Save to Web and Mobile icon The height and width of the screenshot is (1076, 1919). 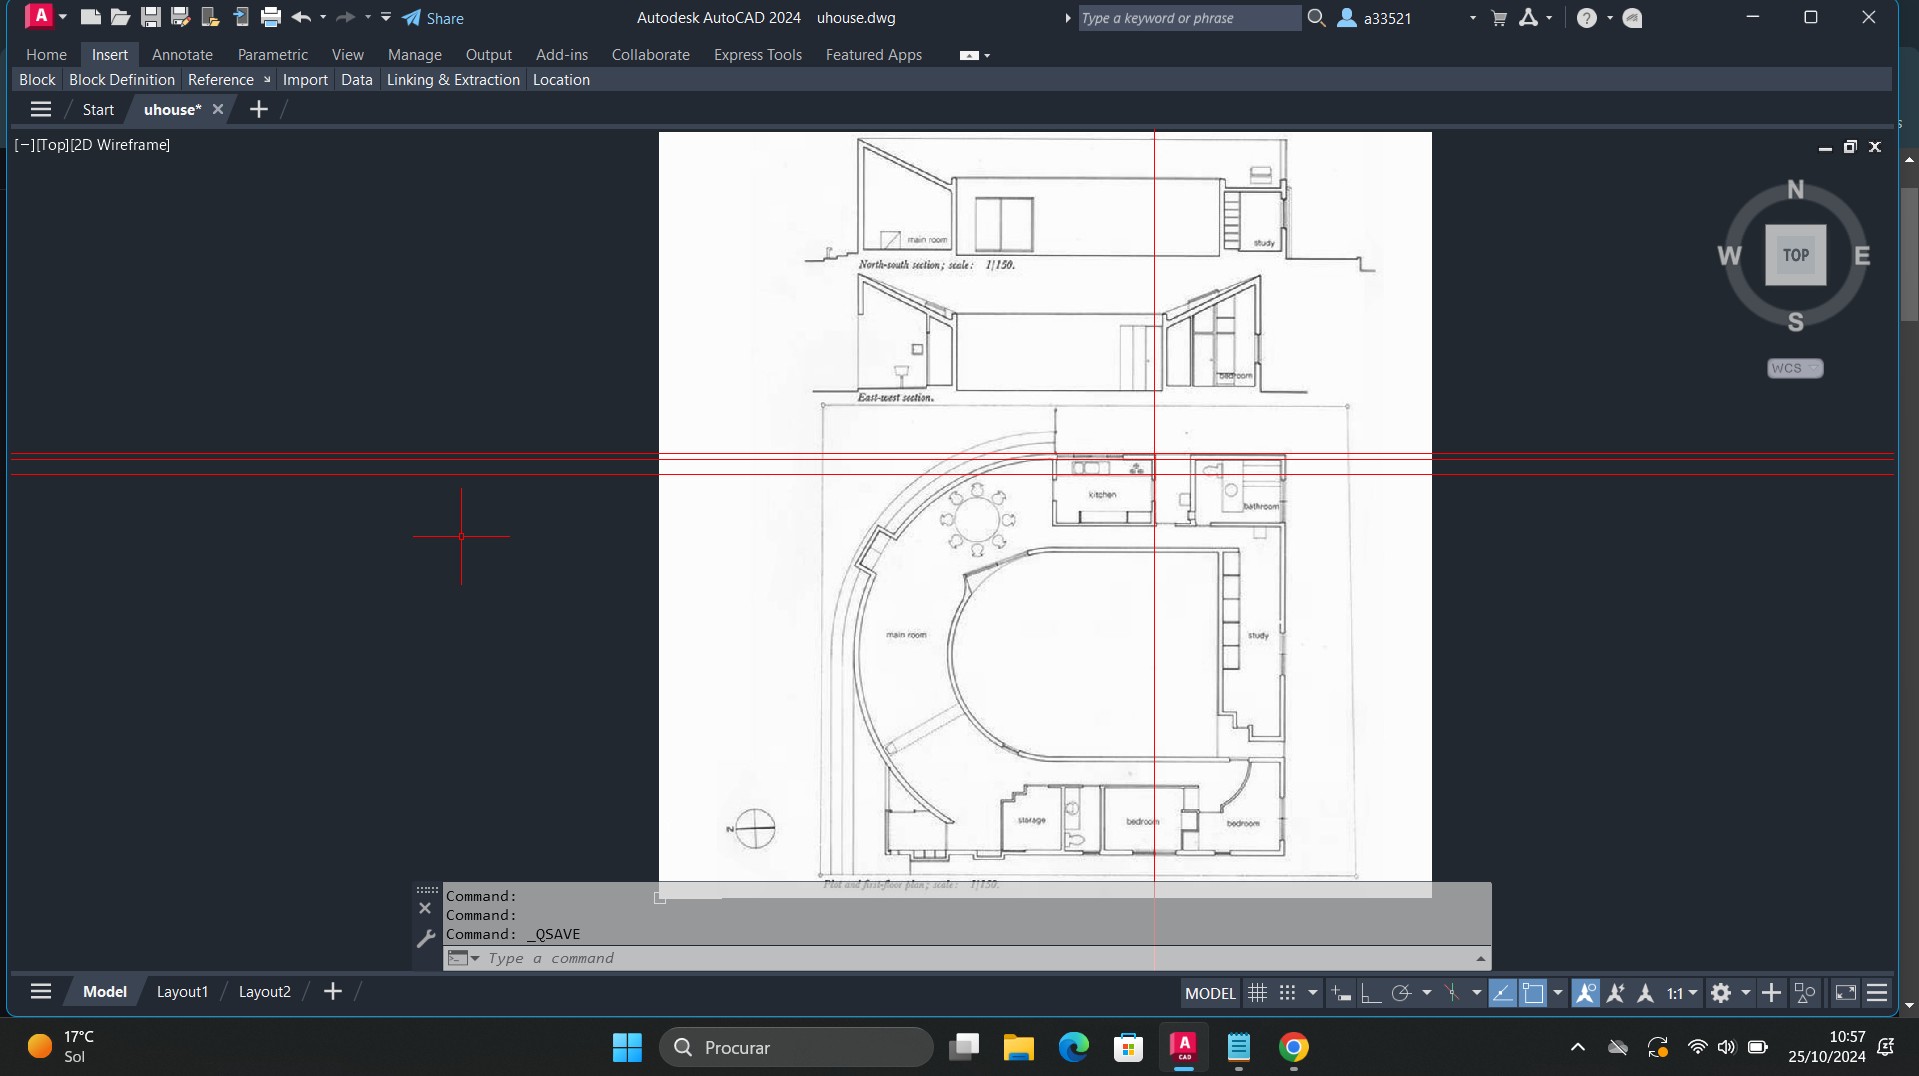pos(241,17)
